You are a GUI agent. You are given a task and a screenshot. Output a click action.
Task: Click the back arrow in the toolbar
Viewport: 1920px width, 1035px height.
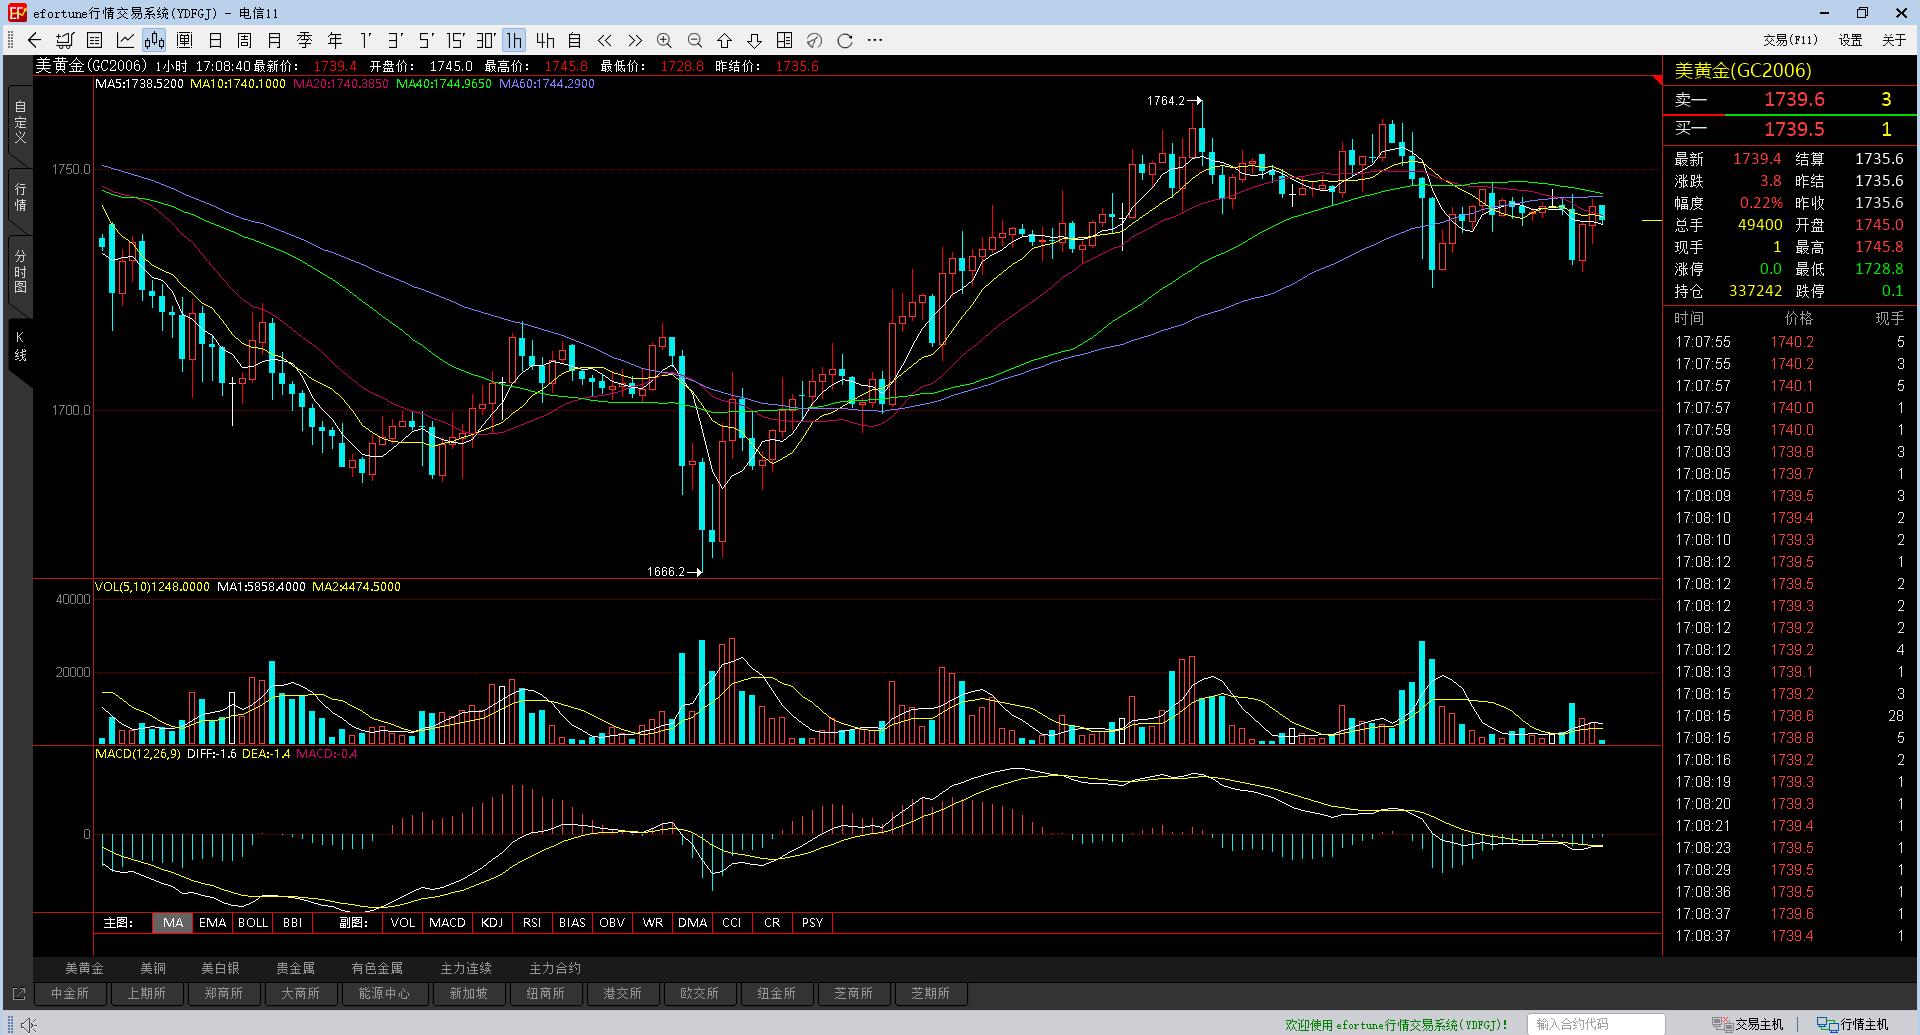[34, 40]
